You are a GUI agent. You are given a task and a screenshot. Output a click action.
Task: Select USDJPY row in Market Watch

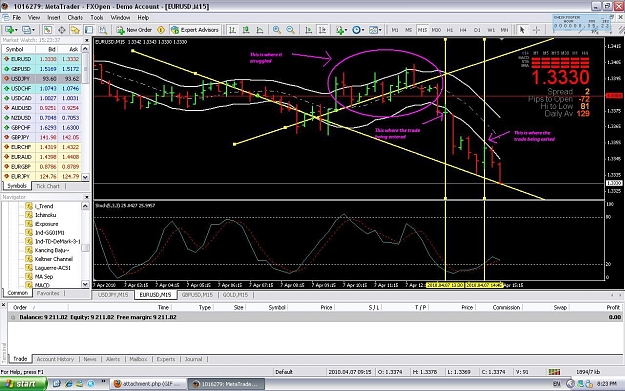(41, 79)
